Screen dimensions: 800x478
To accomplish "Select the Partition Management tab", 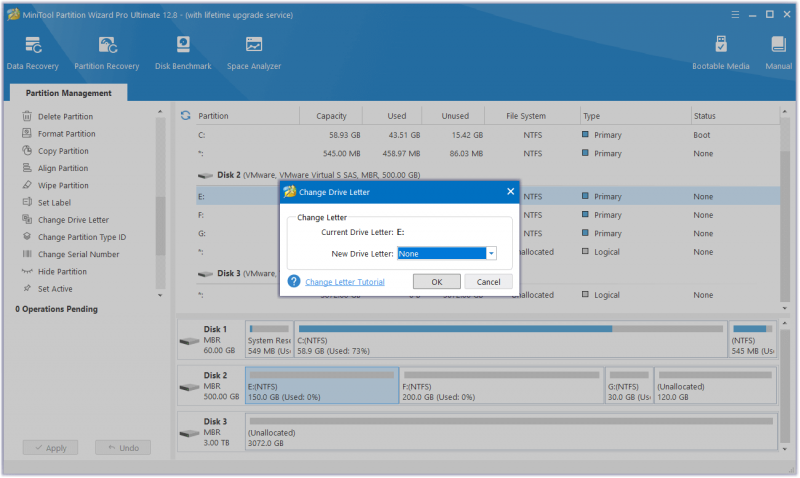I will pyautogui.click(x=68, y=93).
